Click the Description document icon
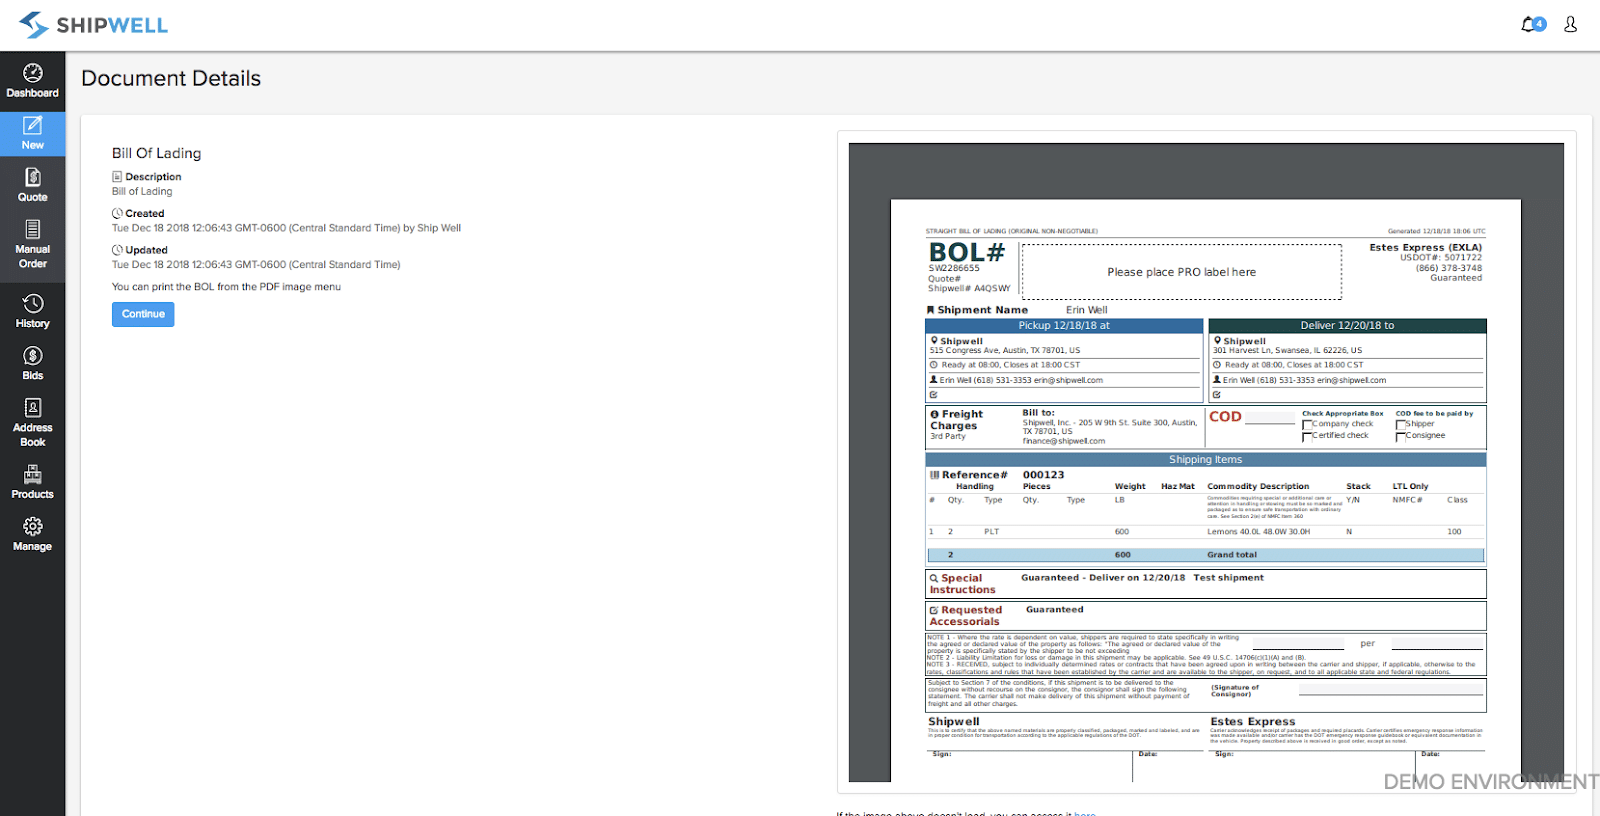This screenshot has height=816, width=1600. (117, 177)
